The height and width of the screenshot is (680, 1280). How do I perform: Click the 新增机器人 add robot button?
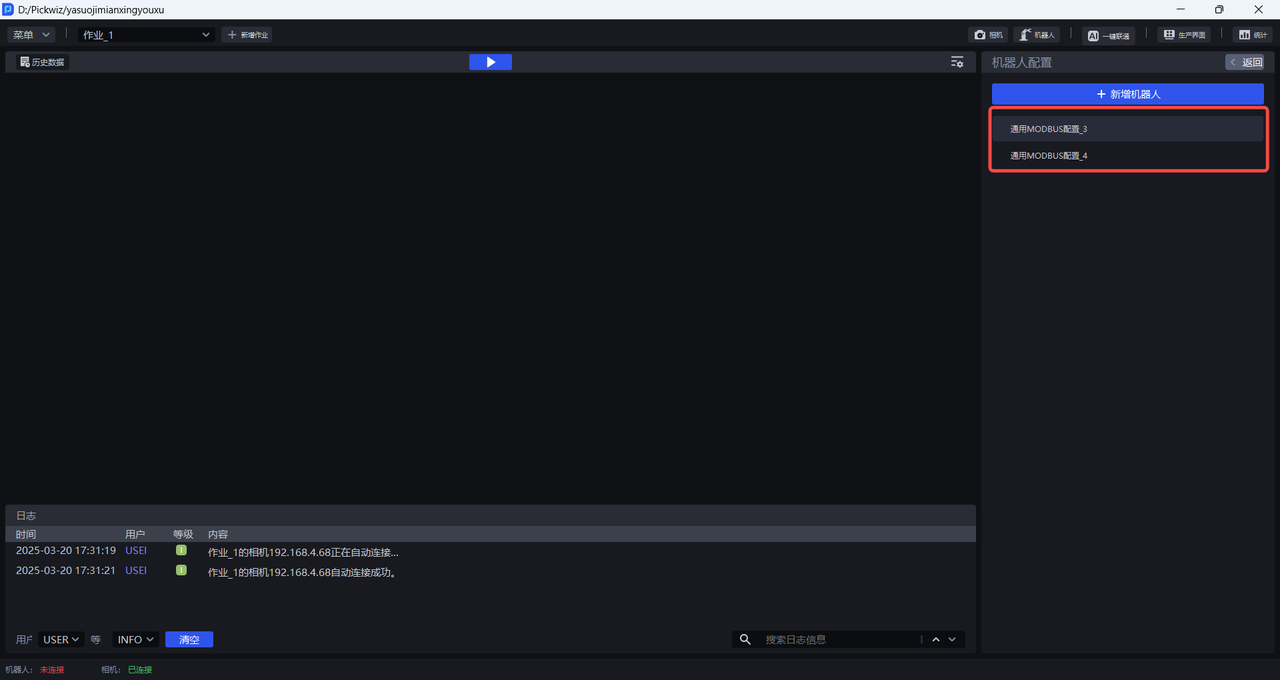(x=1127, y=94)
